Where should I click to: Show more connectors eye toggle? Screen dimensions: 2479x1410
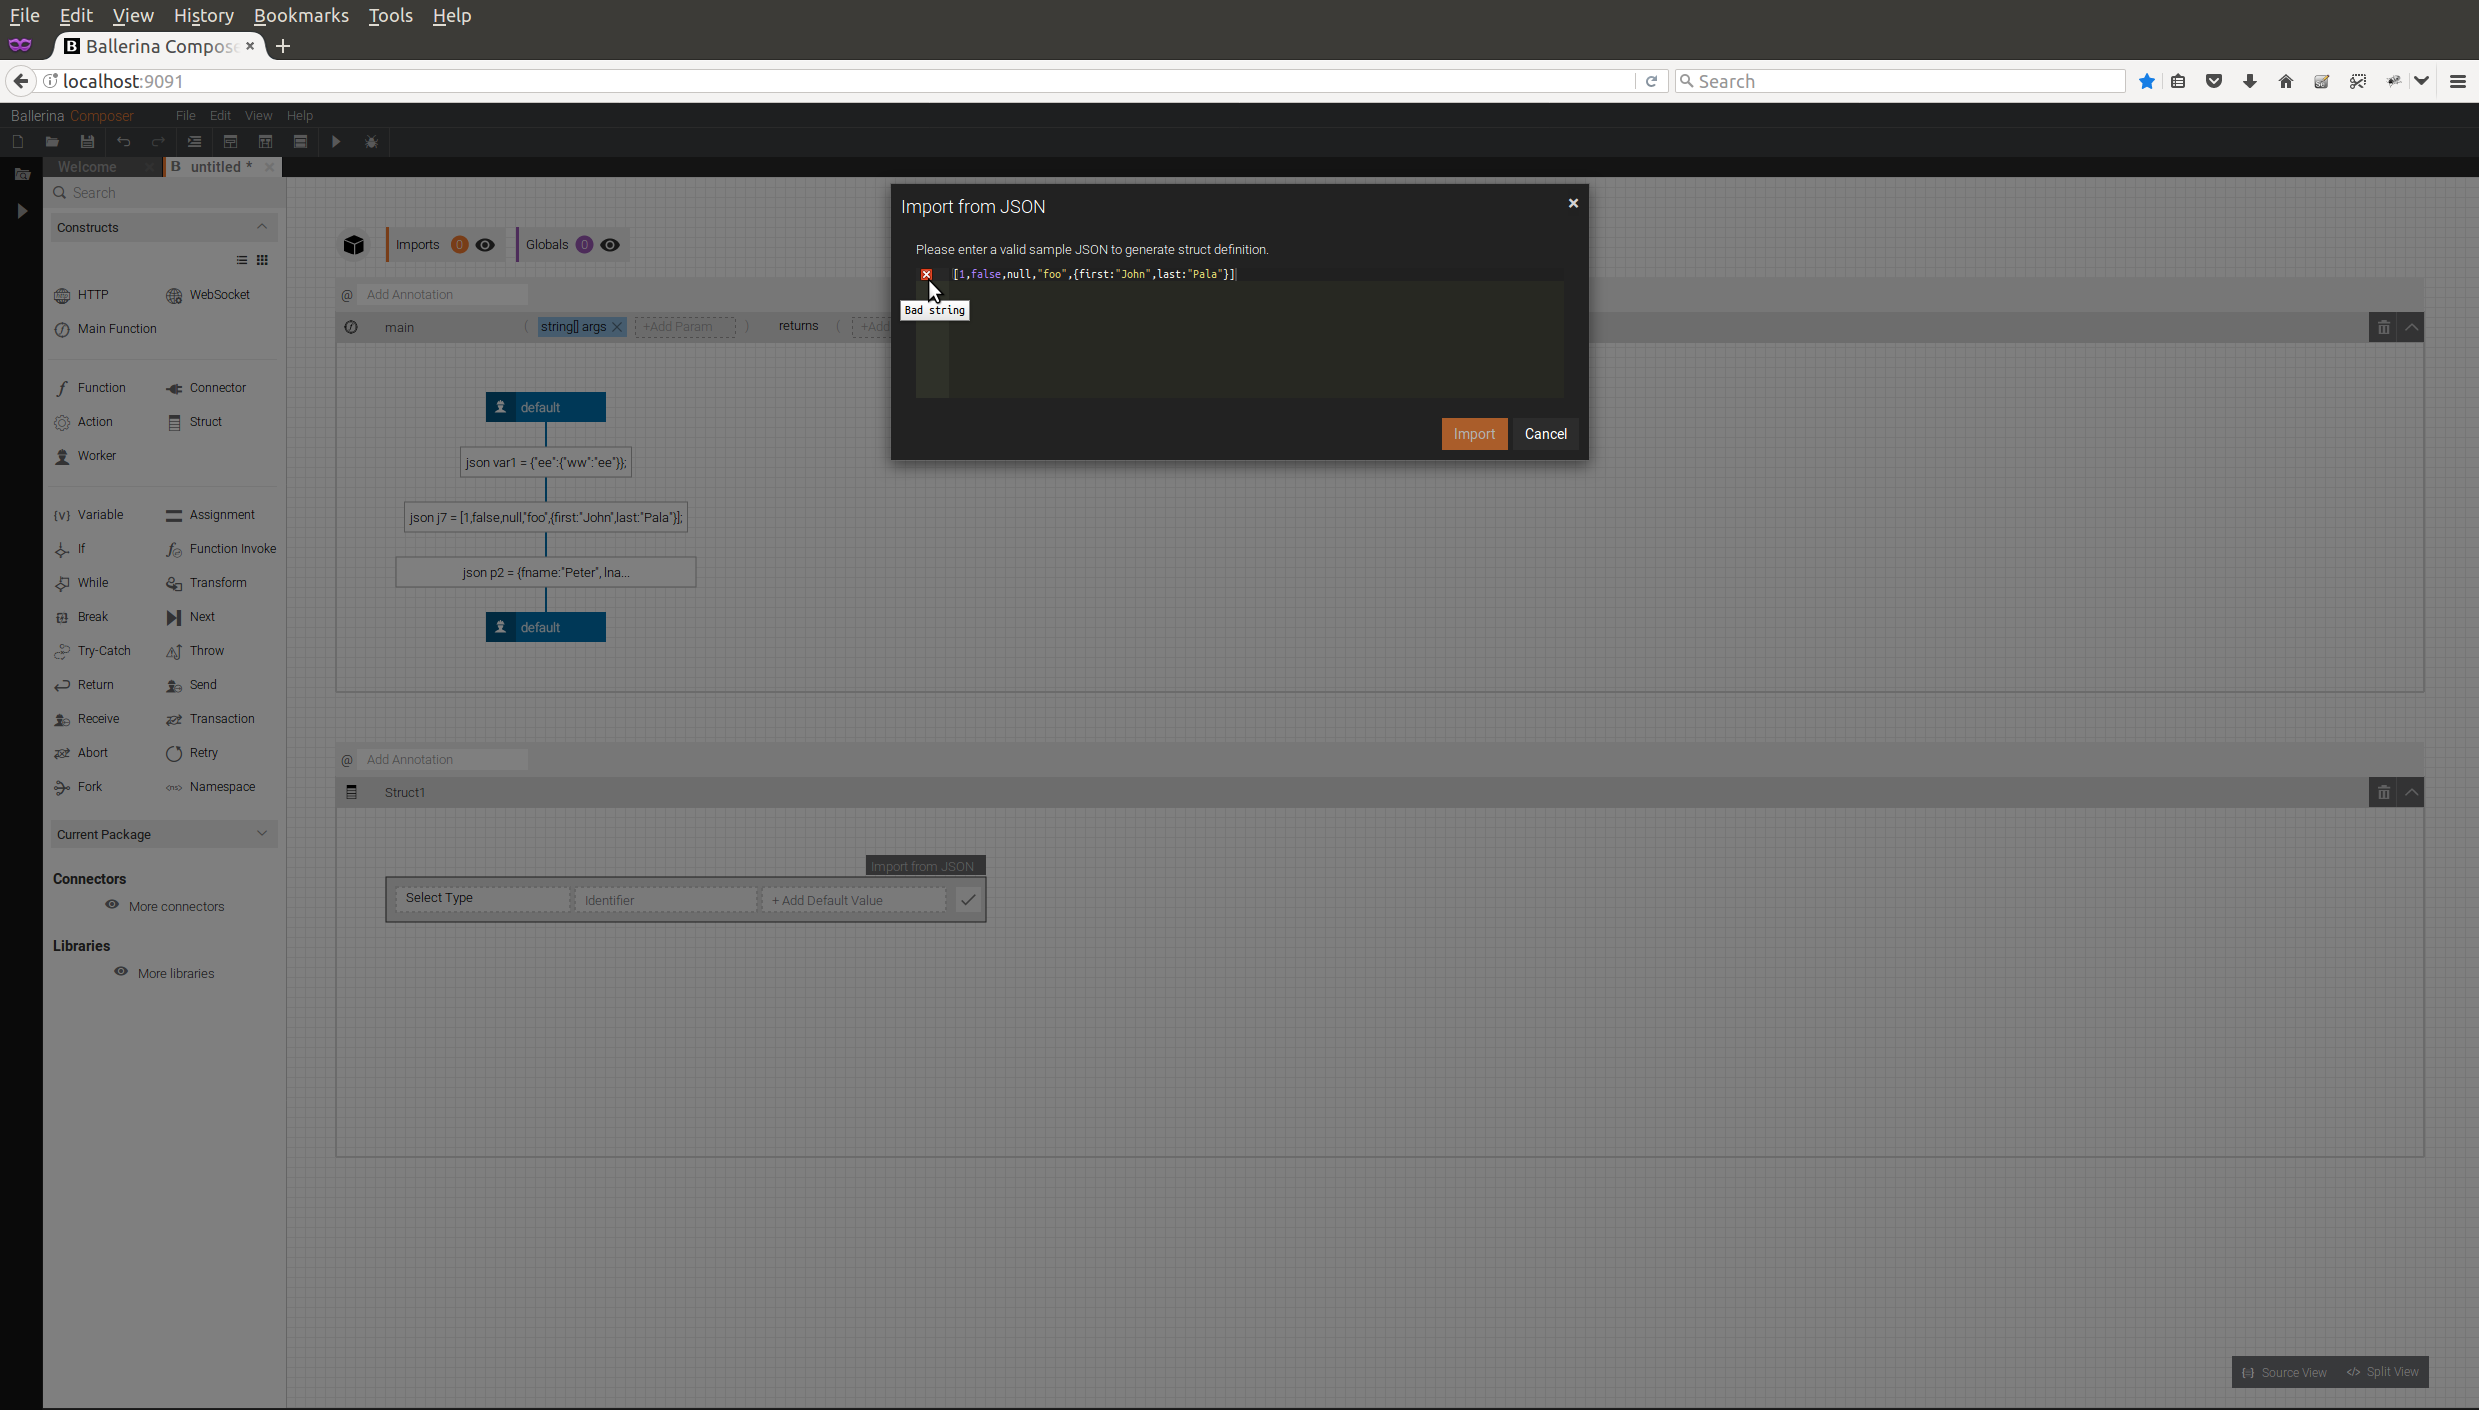112,905
